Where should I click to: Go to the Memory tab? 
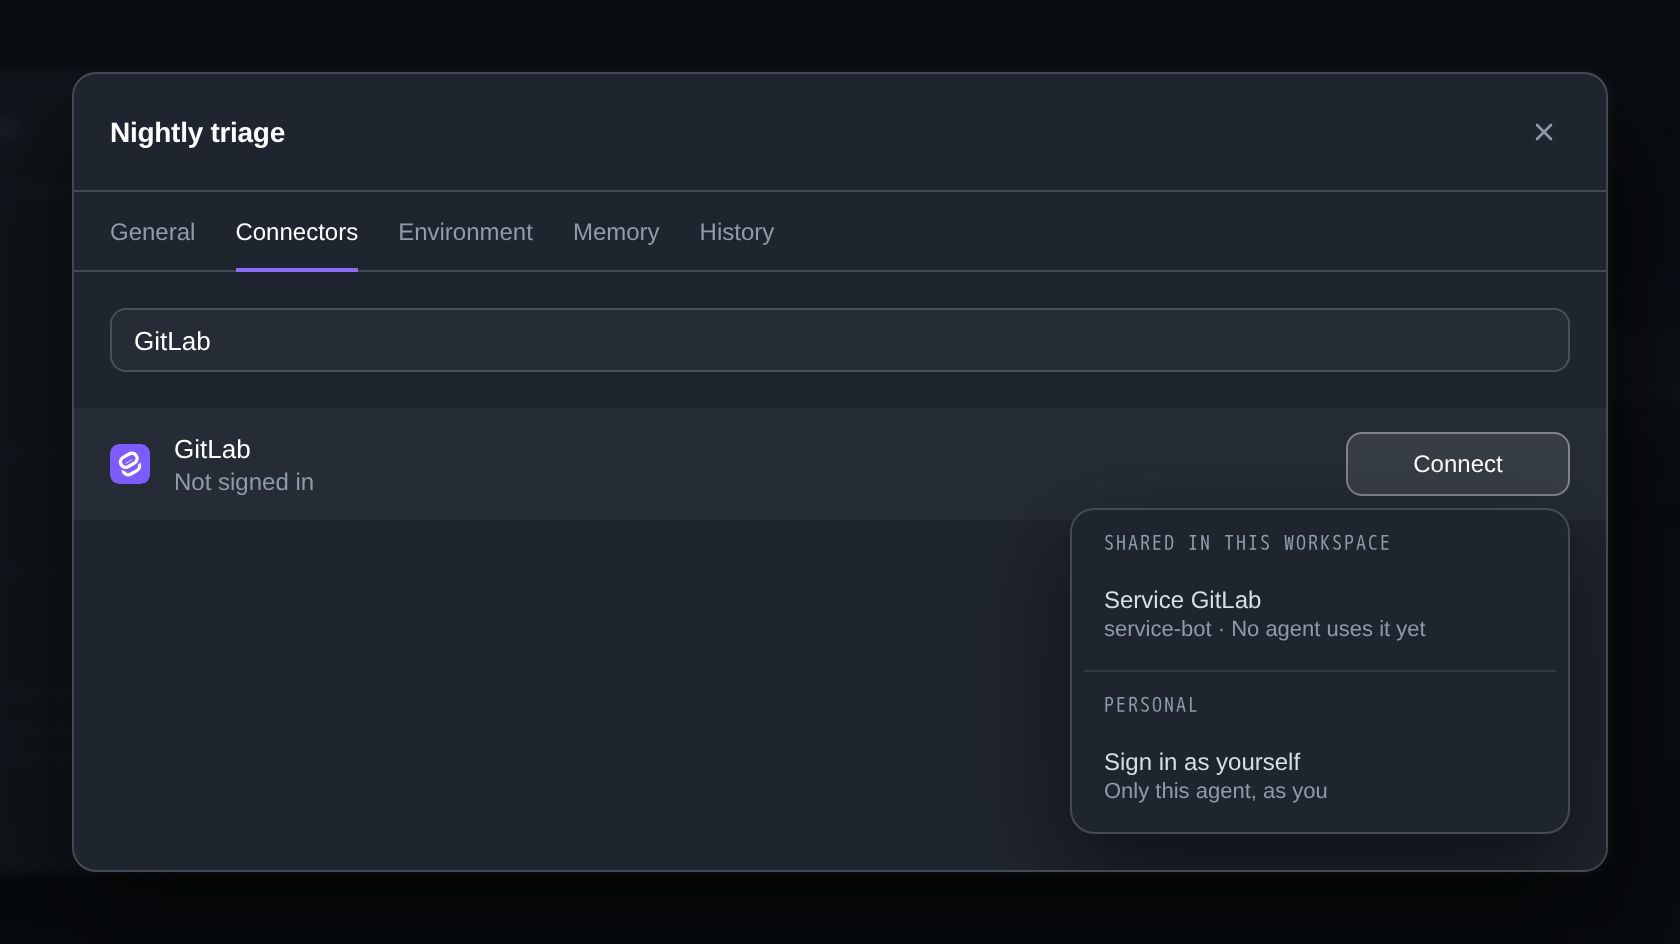tap(616, 232)
